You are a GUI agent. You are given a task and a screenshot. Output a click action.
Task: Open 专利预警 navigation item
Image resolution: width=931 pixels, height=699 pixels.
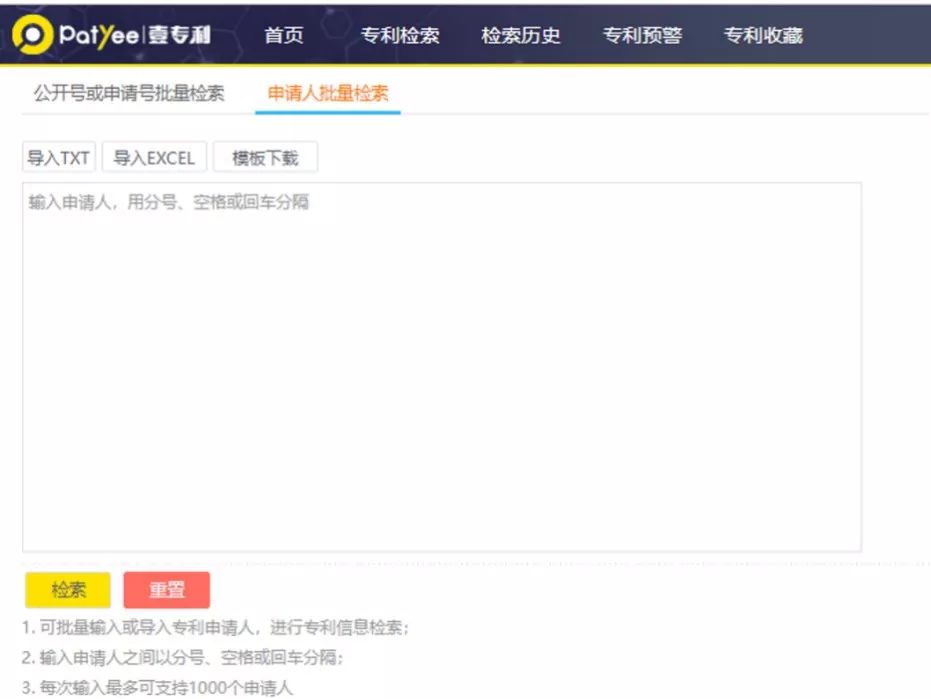coord(642,36)
